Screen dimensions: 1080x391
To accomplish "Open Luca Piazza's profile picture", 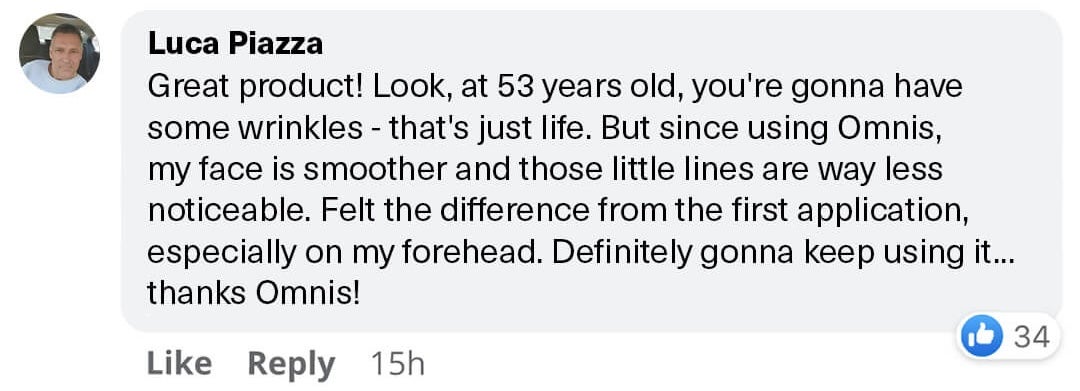I will (x=59, y=53).
